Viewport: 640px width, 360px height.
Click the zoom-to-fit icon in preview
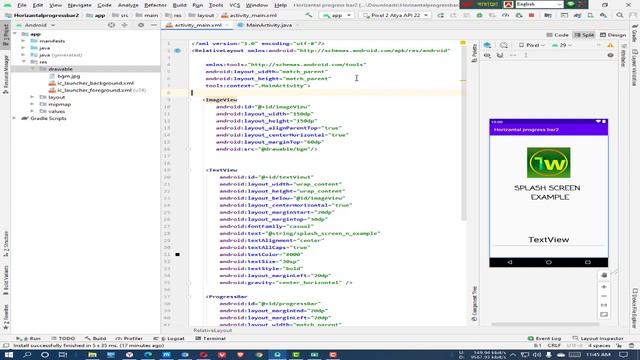click(604, 314)
